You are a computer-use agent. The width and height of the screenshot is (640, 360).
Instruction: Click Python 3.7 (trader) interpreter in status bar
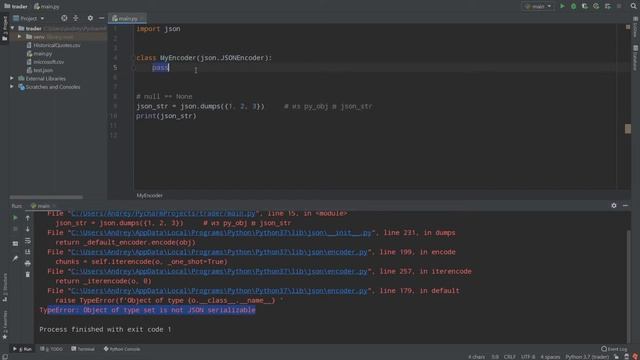pyautogui.click(x=587, y=357)
